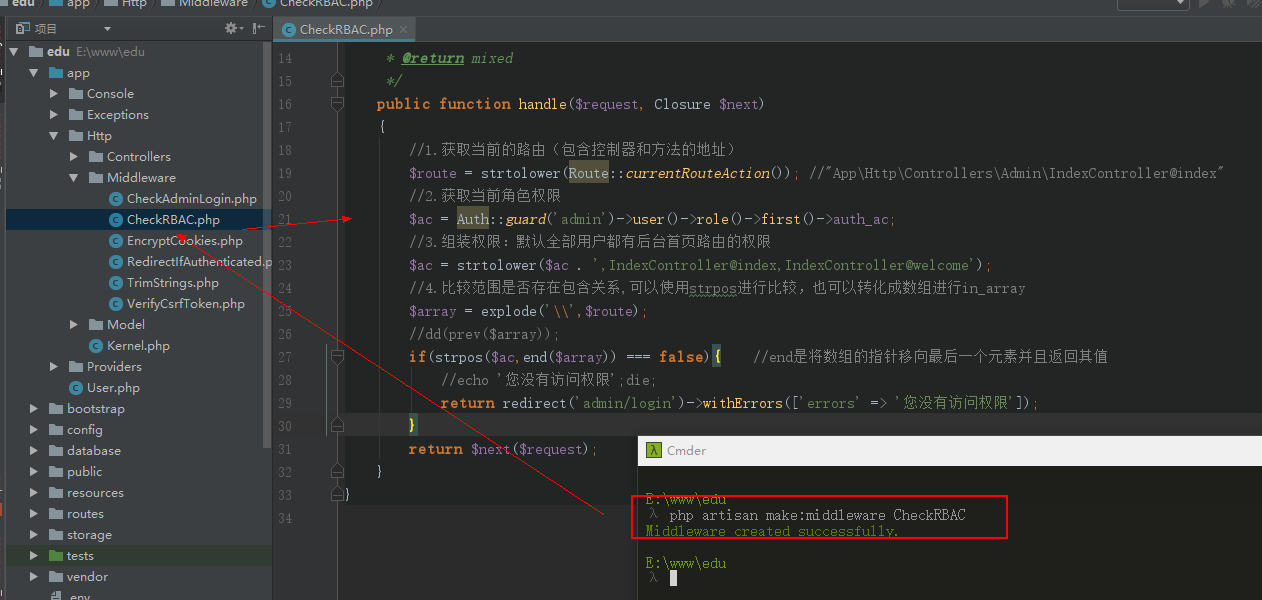Open Kernel.php file in the tree
Screen dimensions: 1262x600
pos(138,346)
